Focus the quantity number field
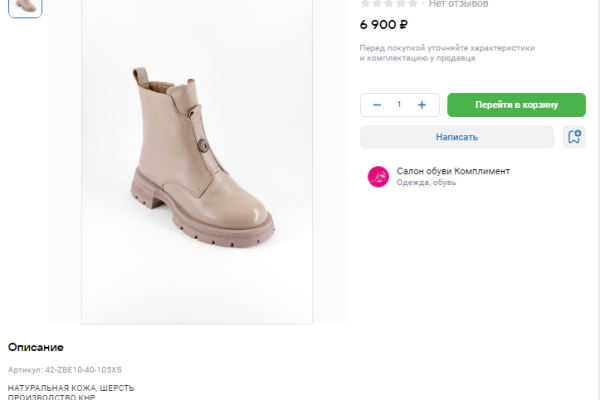The height and width of the screenshot is (400, 600). [x=399, y=105]
